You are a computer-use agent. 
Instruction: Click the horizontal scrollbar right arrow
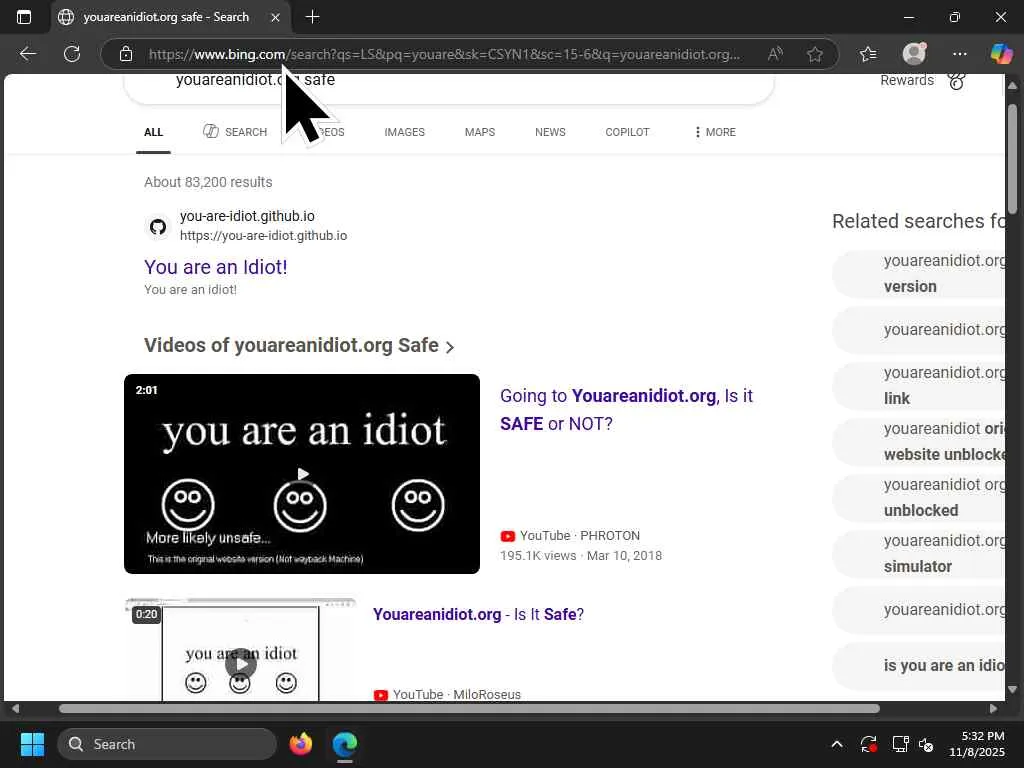993,709
